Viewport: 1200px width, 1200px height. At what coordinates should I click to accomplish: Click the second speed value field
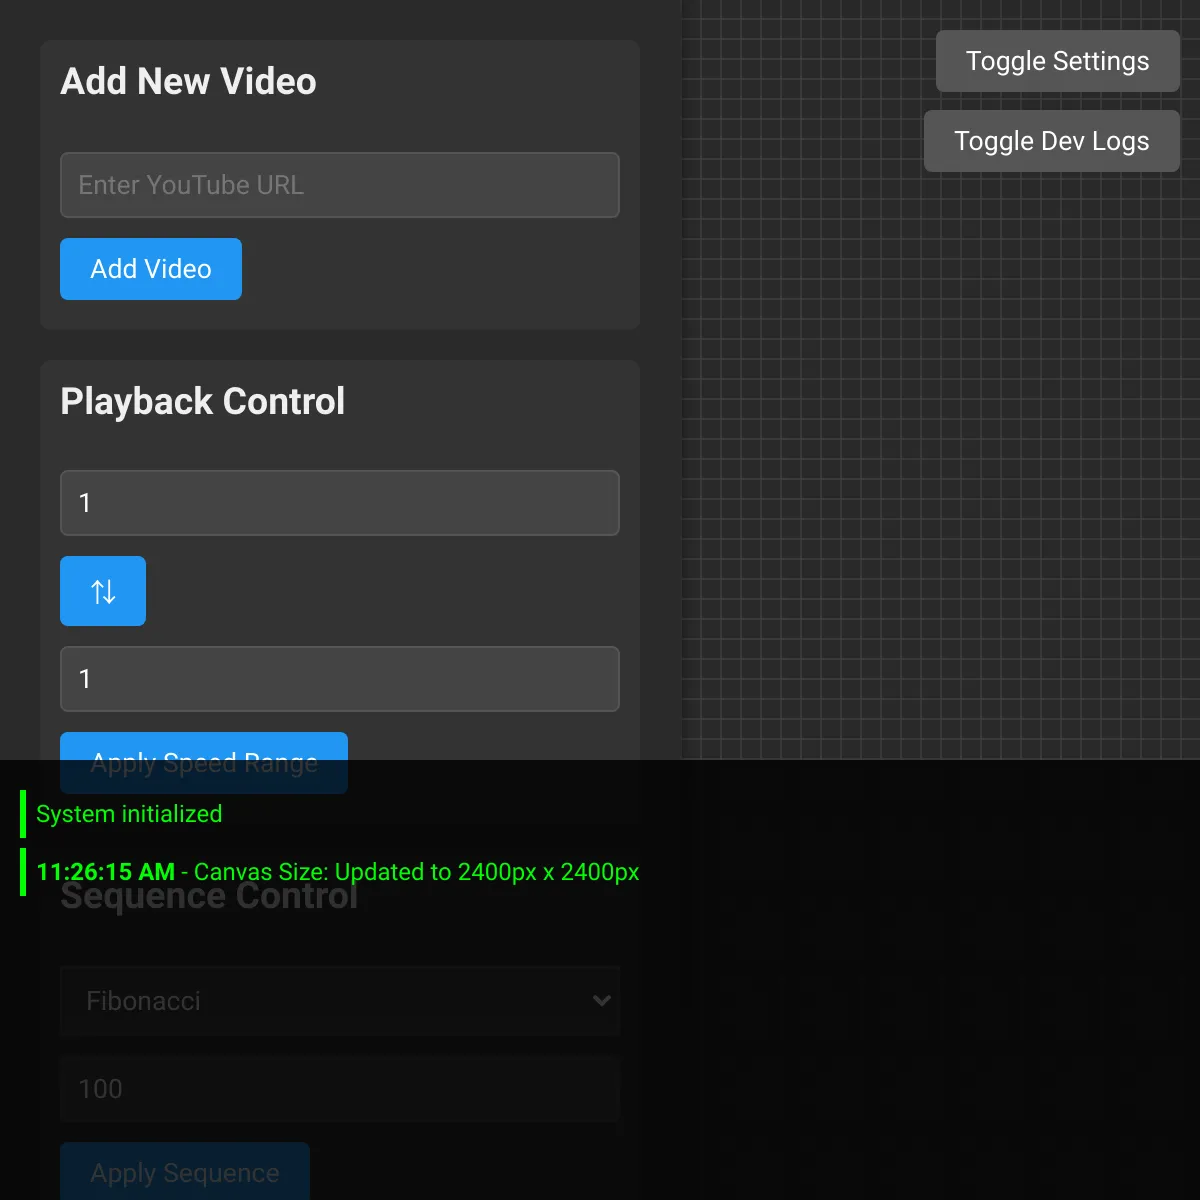(x=340, y=679)
